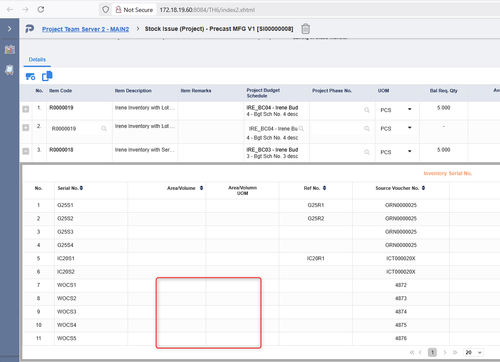Open UOM dropdown in row 2
The height and width of the screenshot is (362, 500).
click(410, 128)
